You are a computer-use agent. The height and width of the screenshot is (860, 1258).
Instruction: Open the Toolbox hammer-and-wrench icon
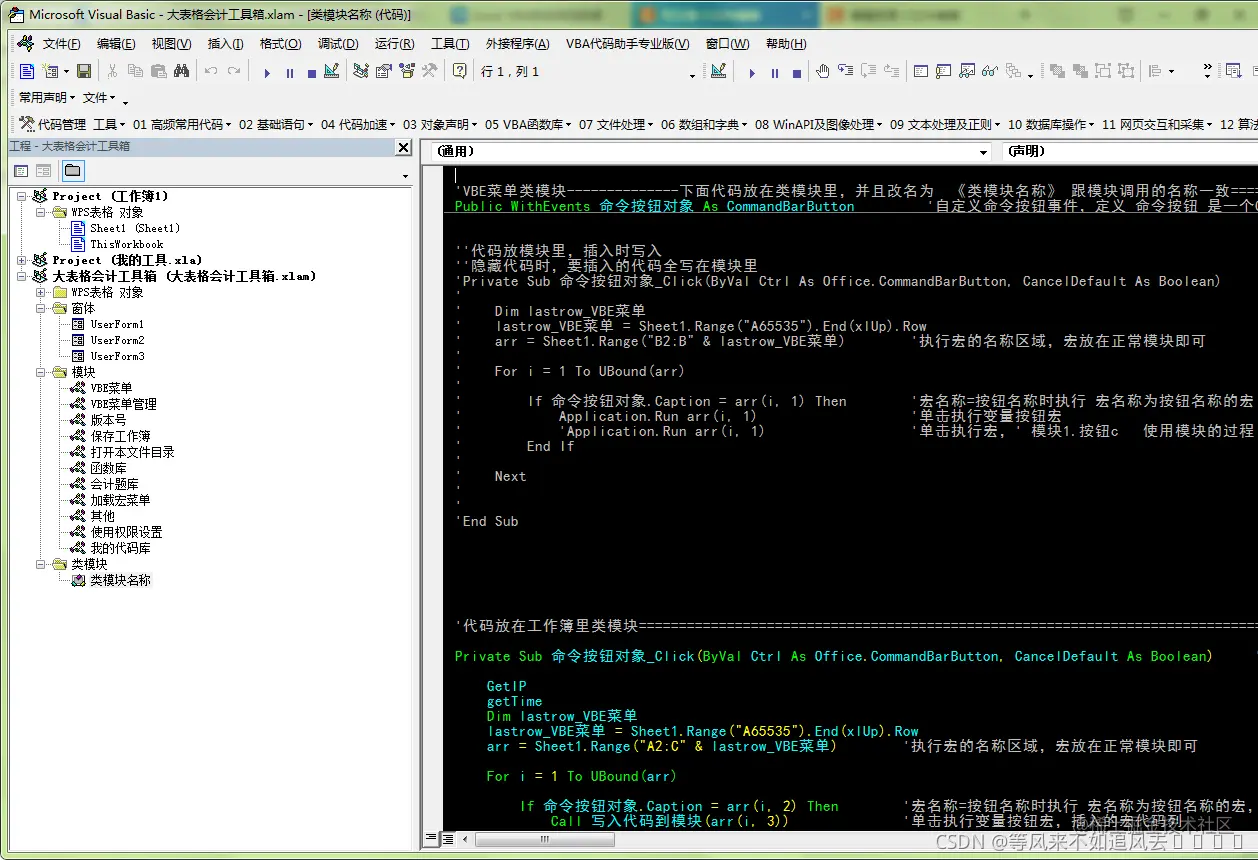pos(429,71)
